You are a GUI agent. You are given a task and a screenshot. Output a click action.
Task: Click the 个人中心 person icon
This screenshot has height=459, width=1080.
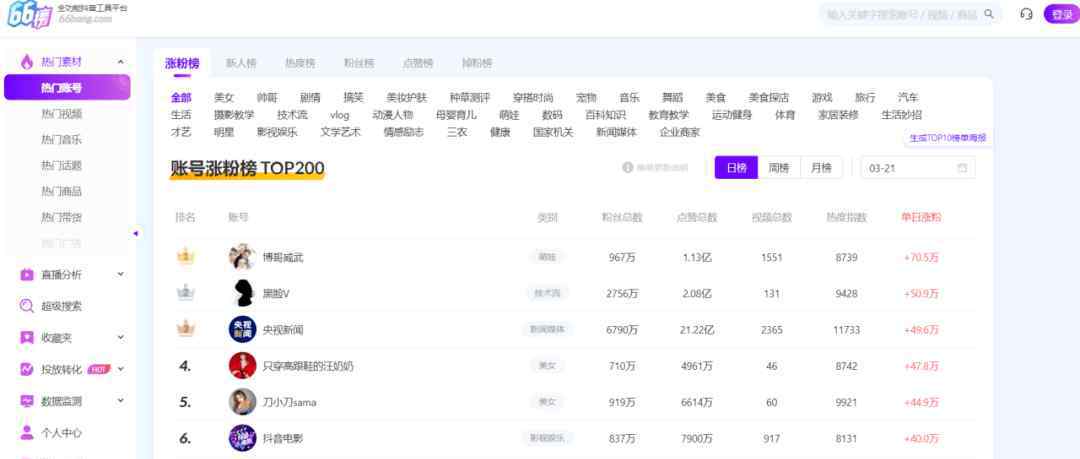point(27,433)
